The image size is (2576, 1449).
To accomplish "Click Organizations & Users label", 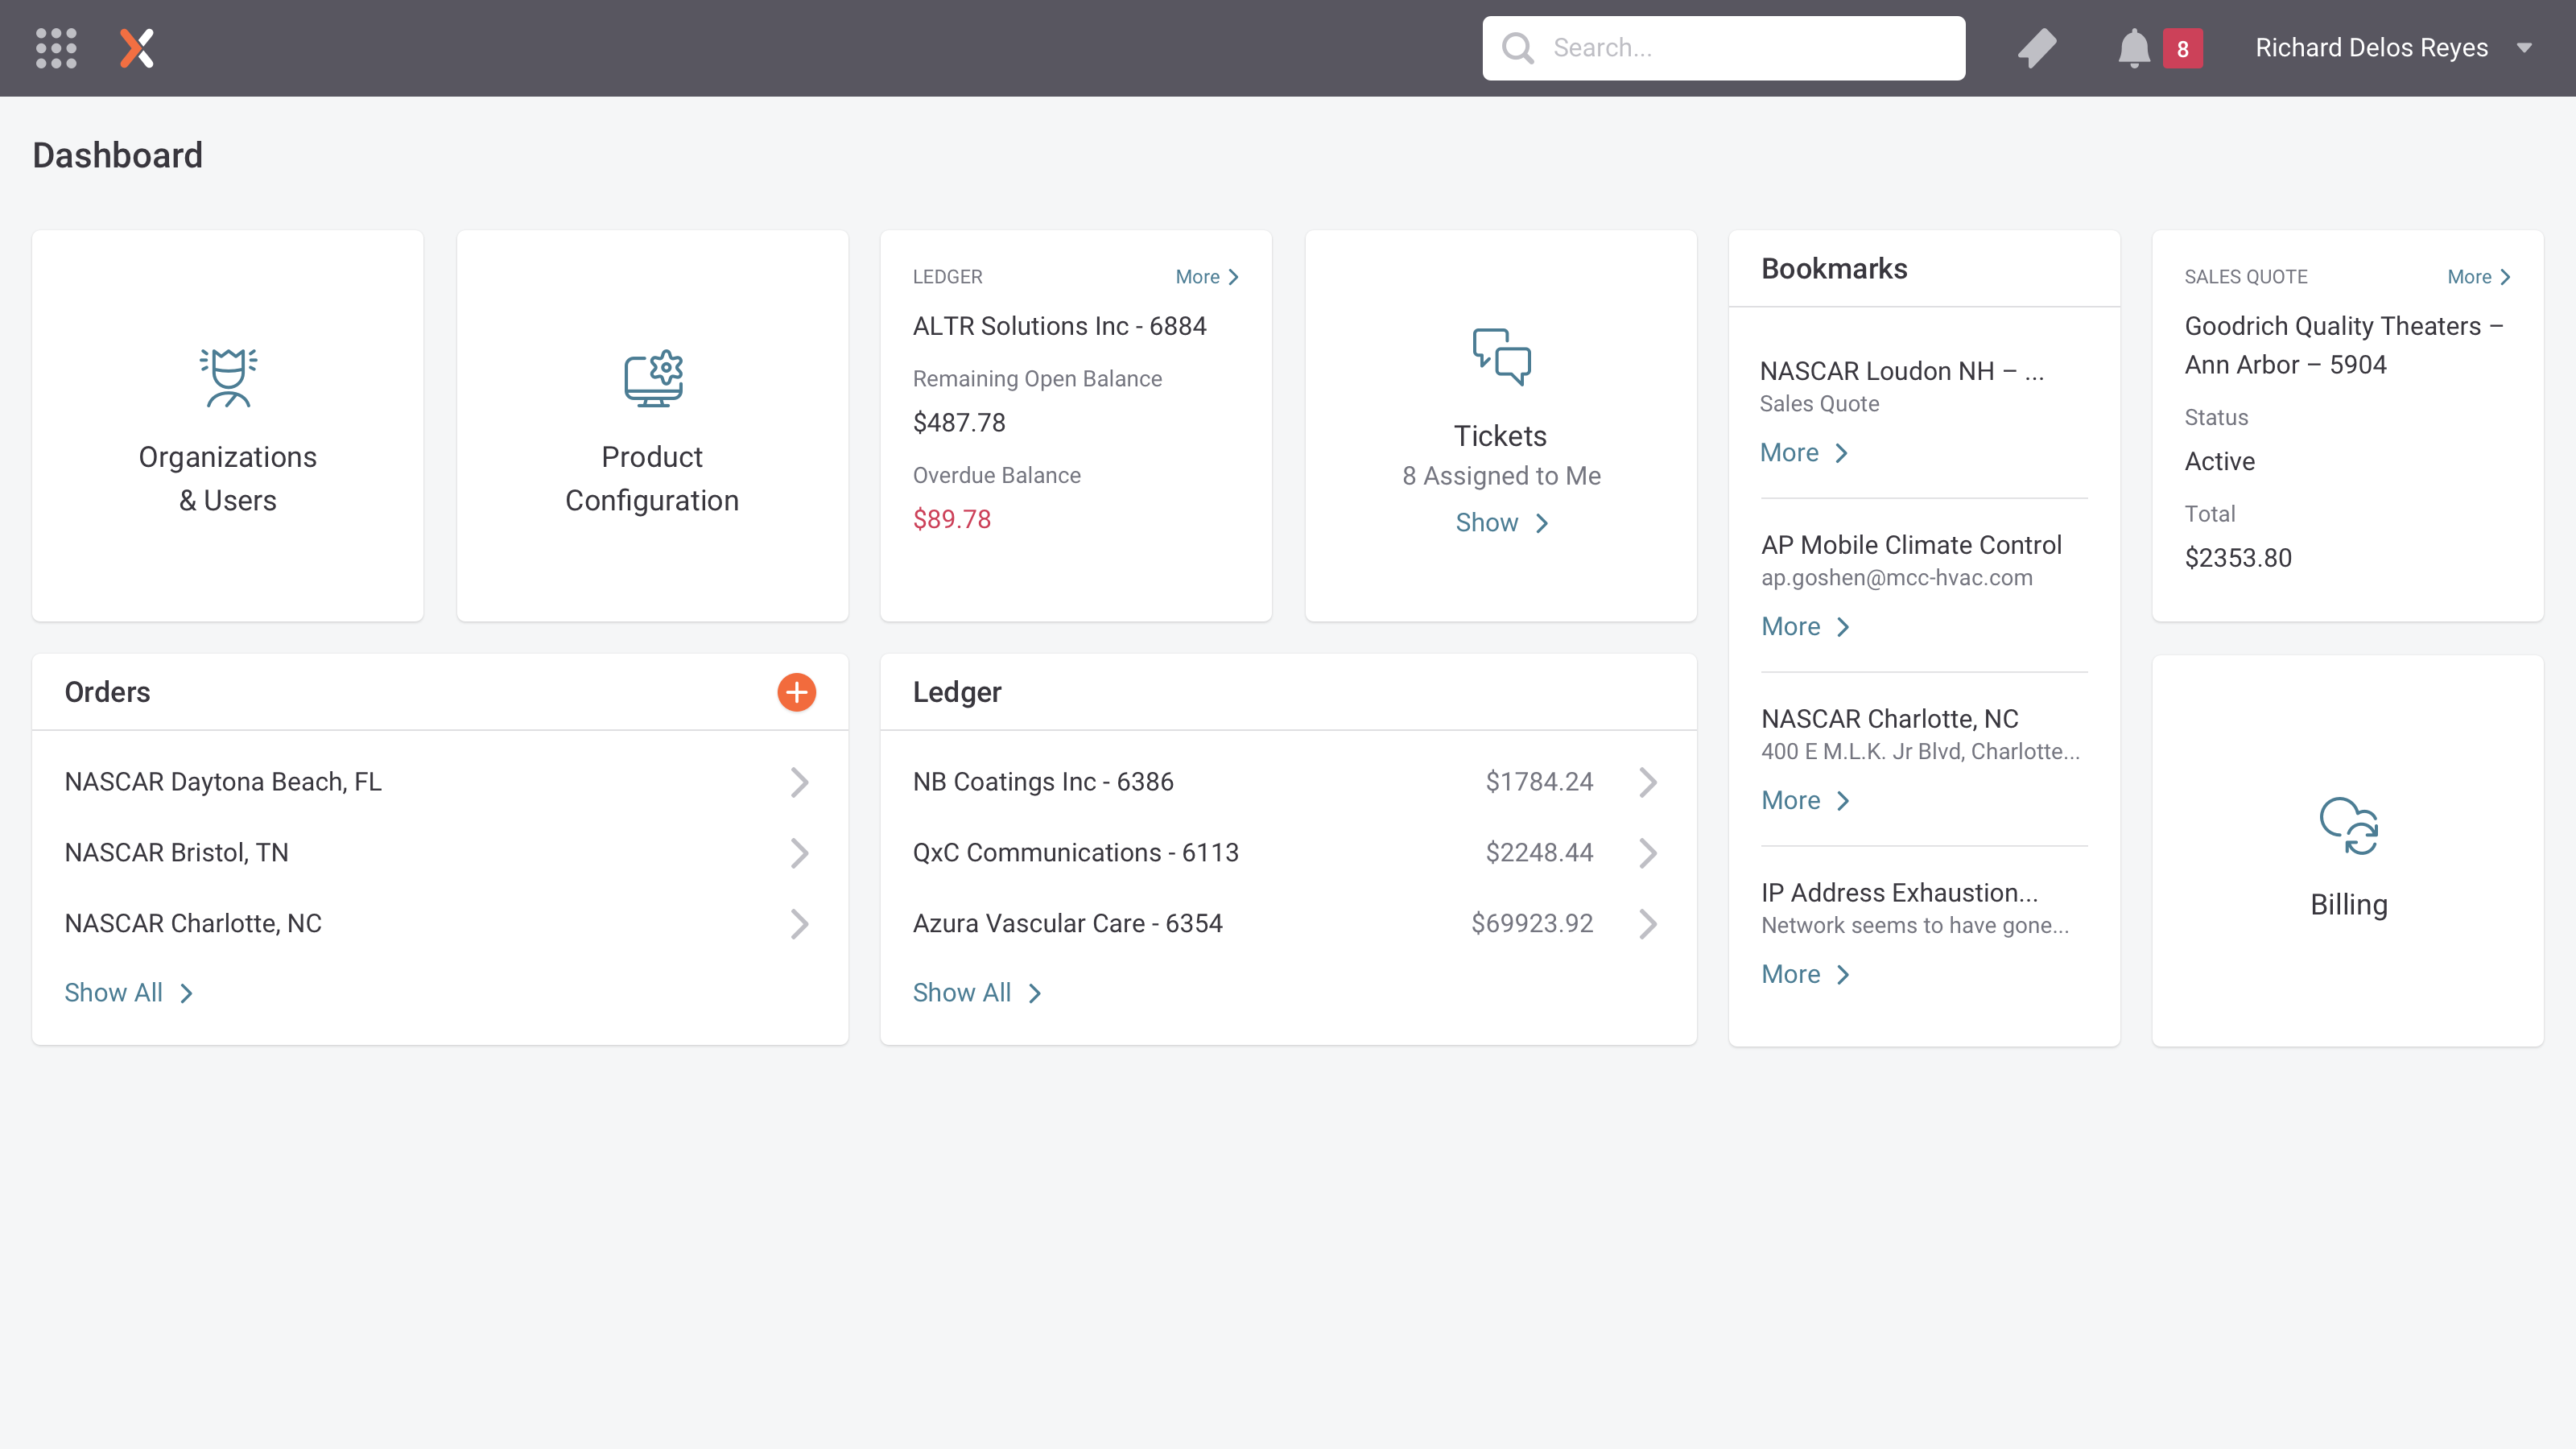I will (228, 479).
